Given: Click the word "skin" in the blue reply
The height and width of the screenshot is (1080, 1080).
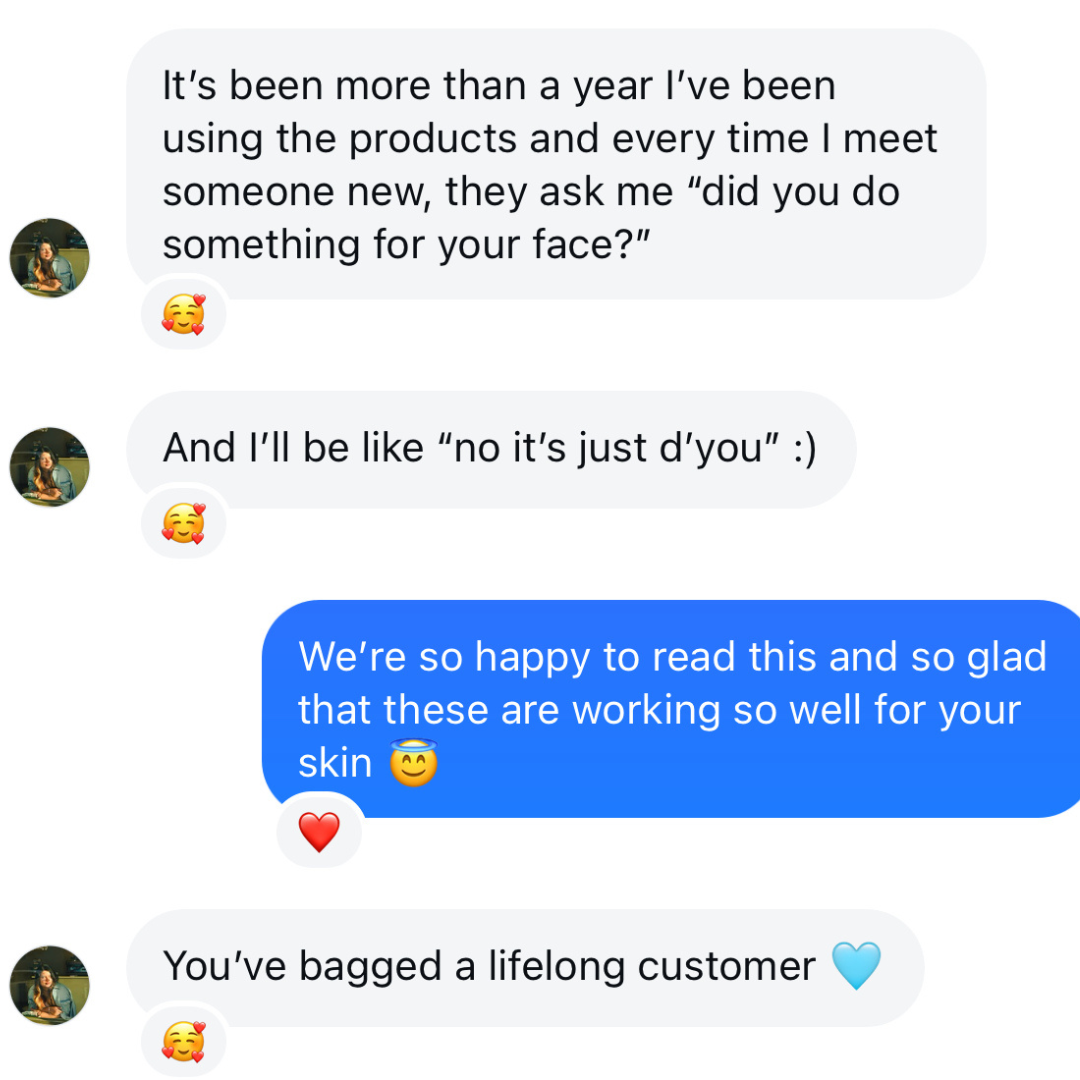Looking at the screenshot, I should tap(335, 765).
